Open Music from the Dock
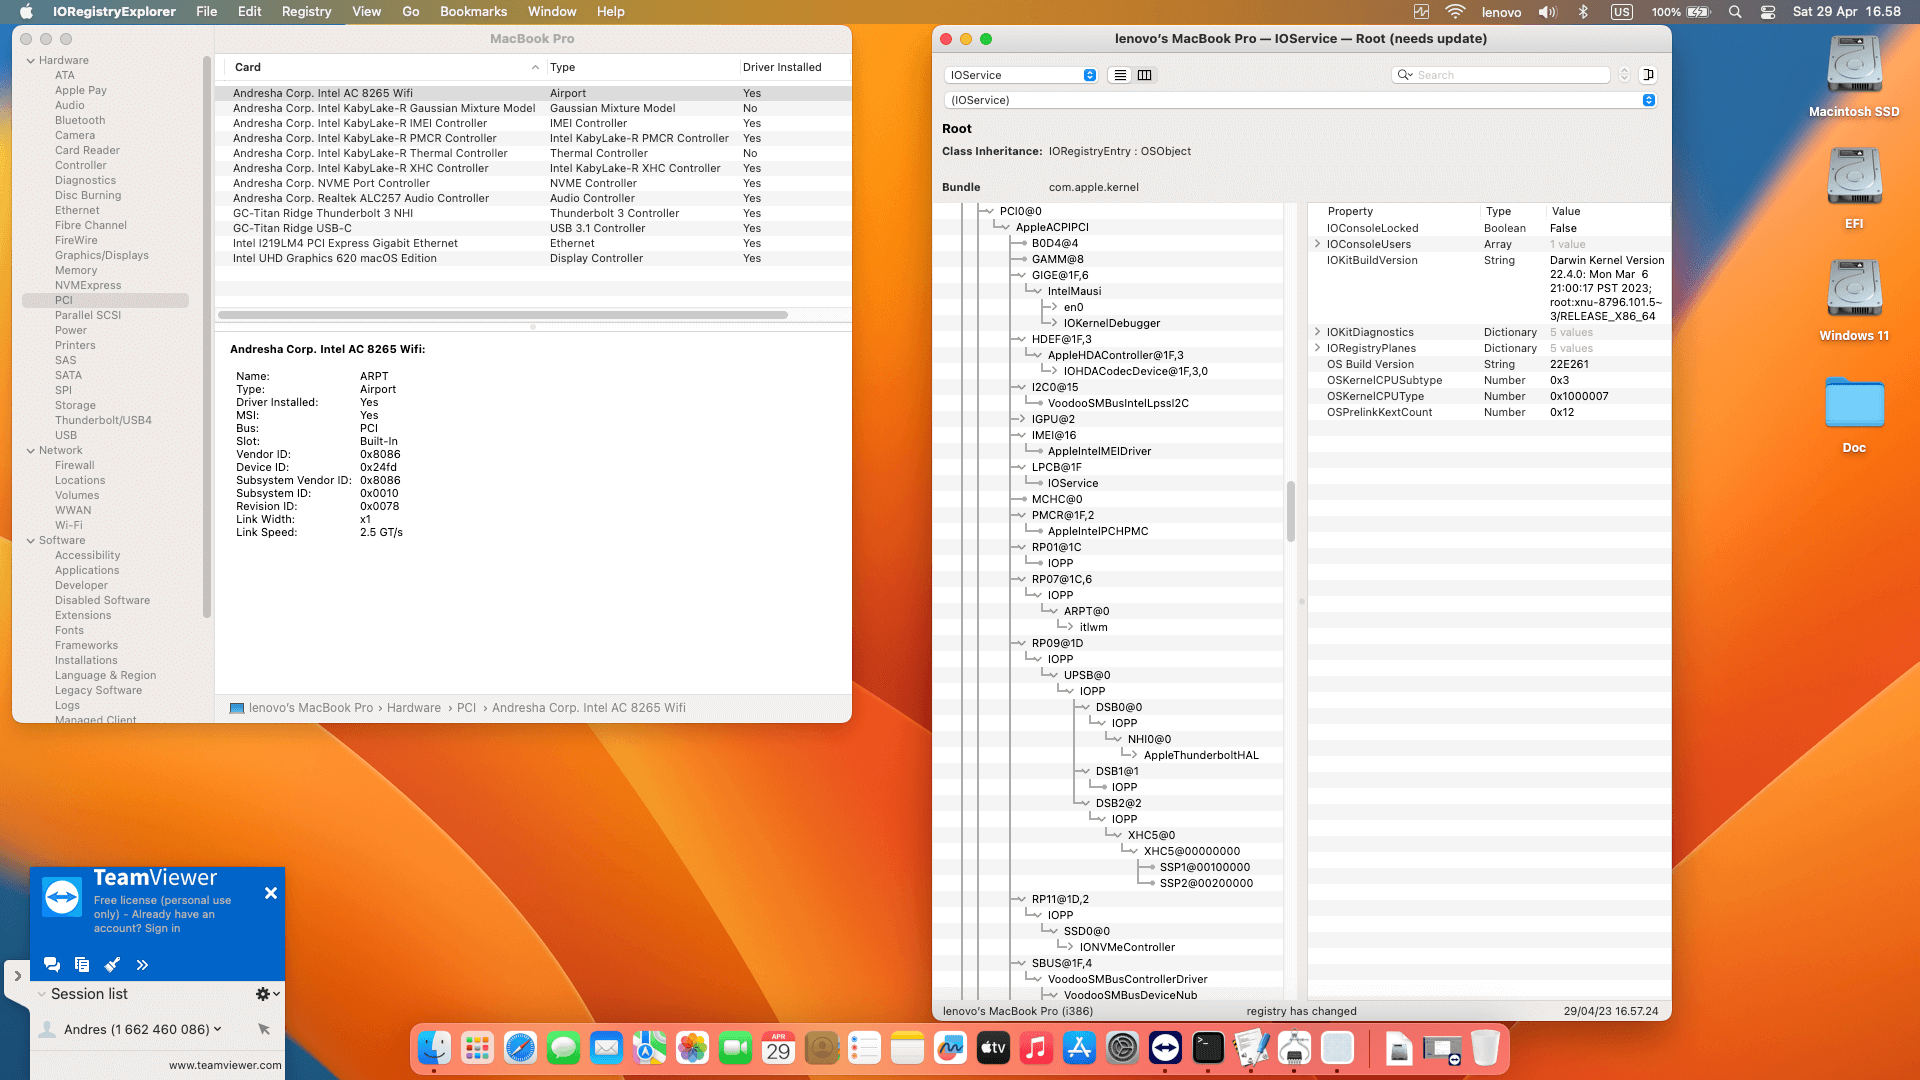The height and width of the screenshot is (1080, 1920). [1036, 1048]
